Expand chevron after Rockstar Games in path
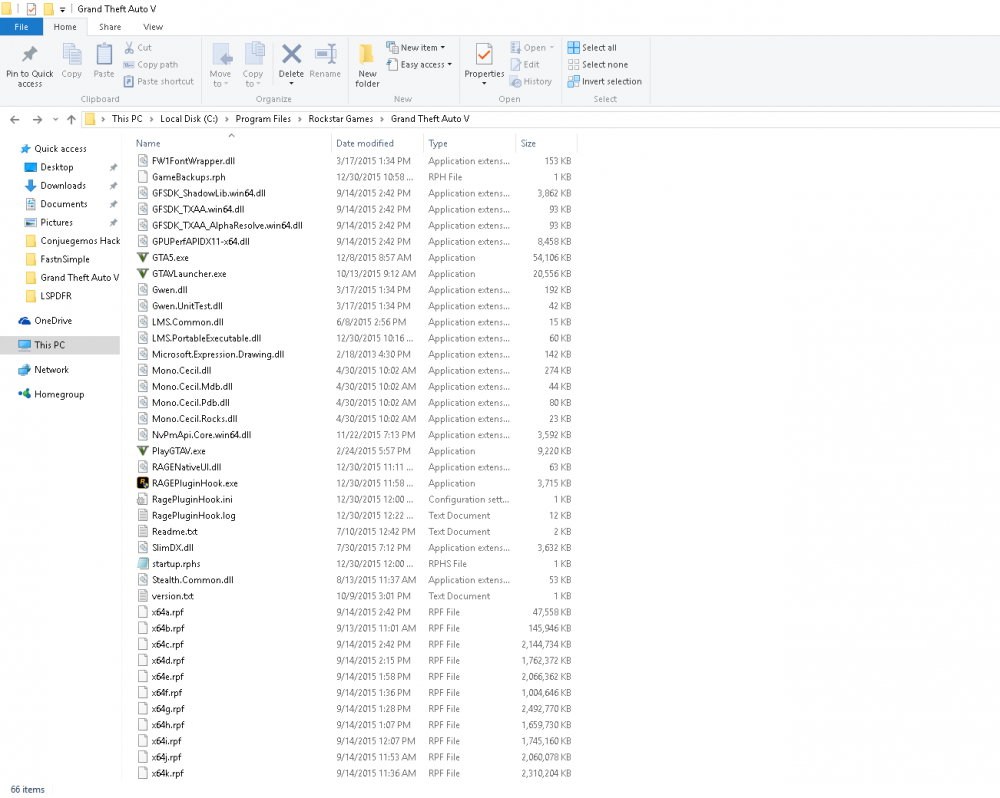This screenshot has width=1000, height=798. click(x=382, y=119)
